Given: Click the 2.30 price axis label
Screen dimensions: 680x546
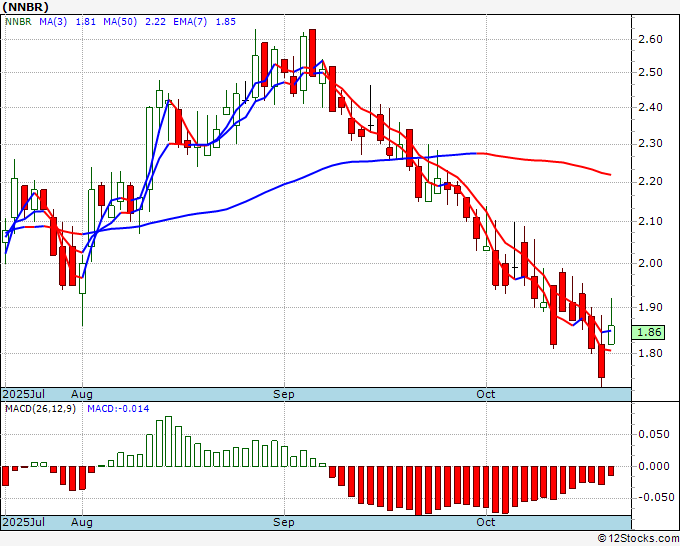Looking at the screenshot, I should pos(651,144).
